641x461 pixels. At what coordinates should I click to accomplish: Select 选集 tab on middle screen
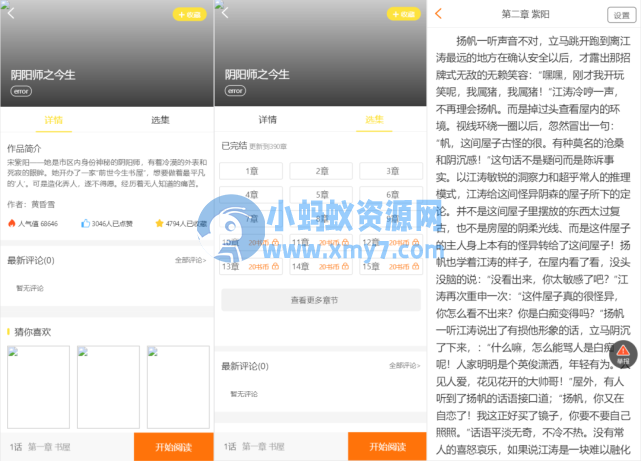point(374,120)
